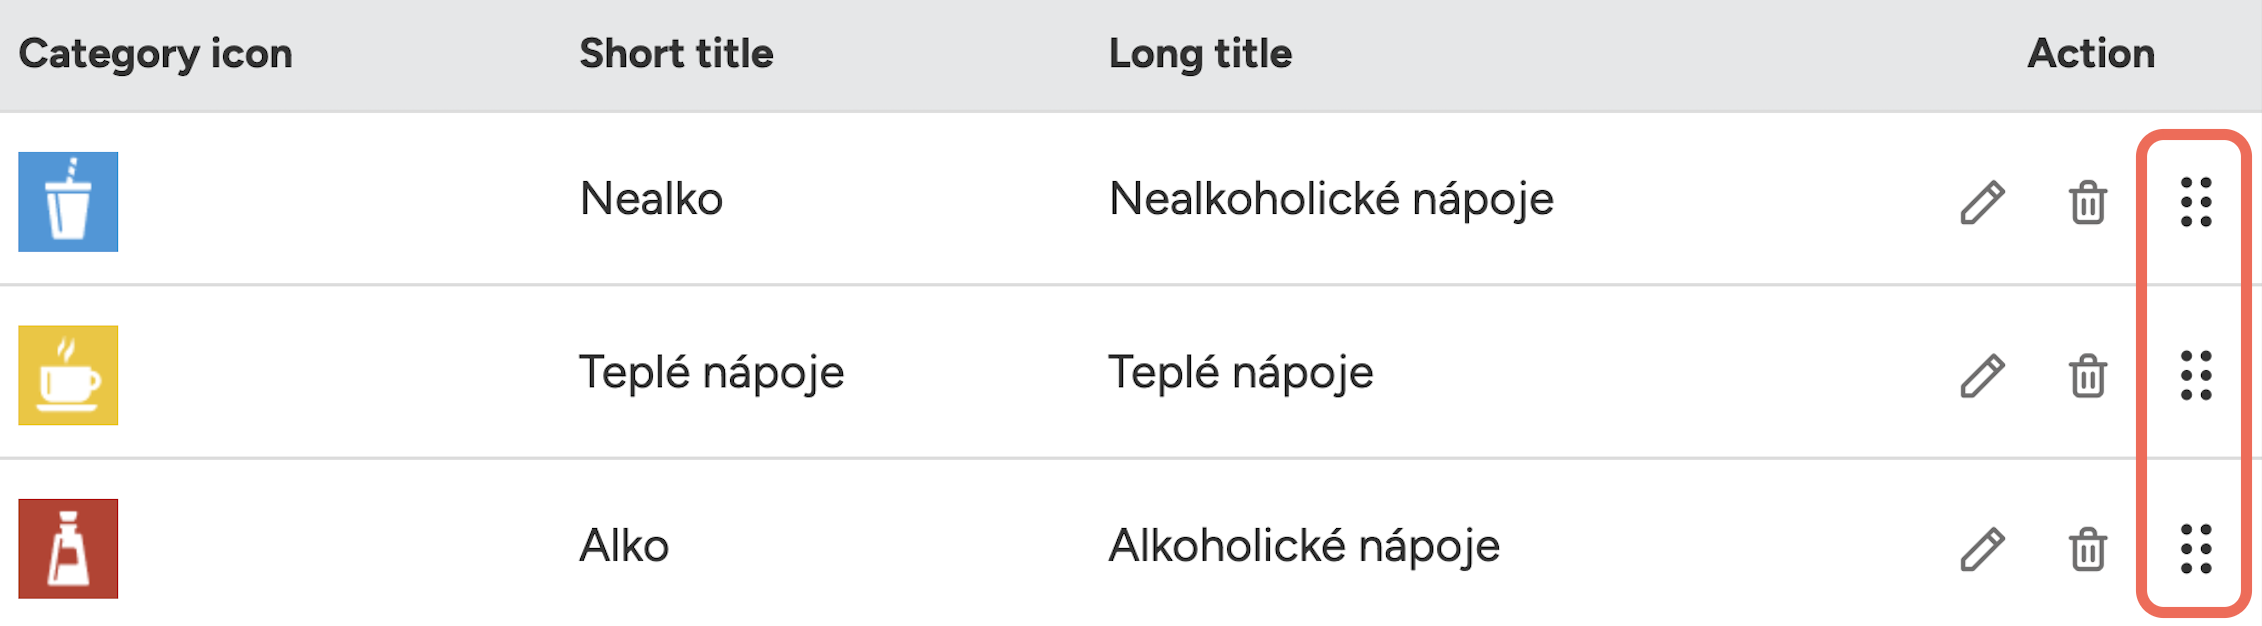Delete the Teplé nápoje category

click(2088, 376)
